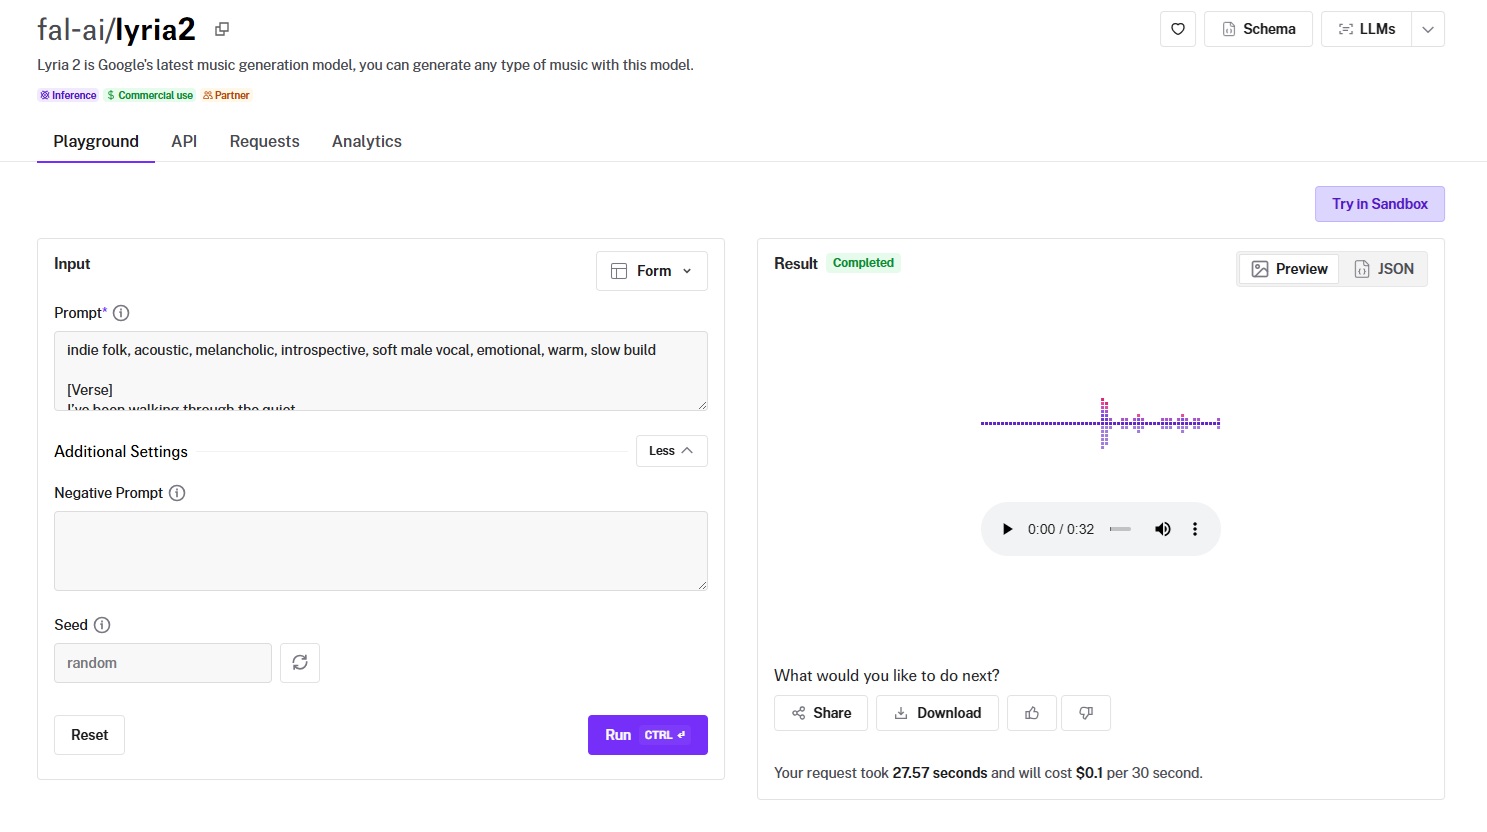Collapse Additional Settings with Less
The image size is (1487, 832).
671,451
